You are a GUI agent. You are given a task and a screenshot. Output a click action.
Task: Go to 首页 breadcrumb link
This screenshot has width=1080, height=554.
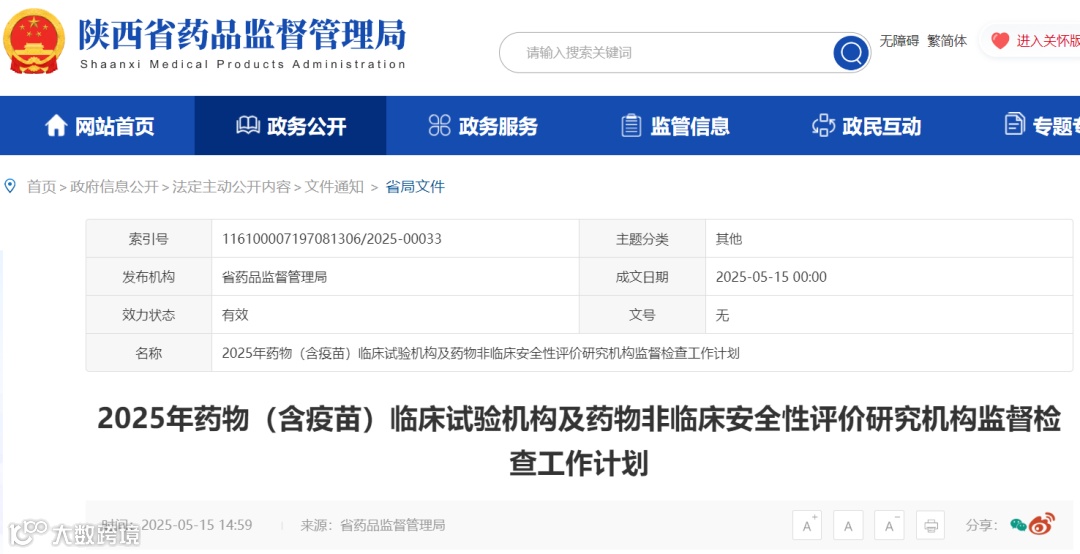[41, 187]
